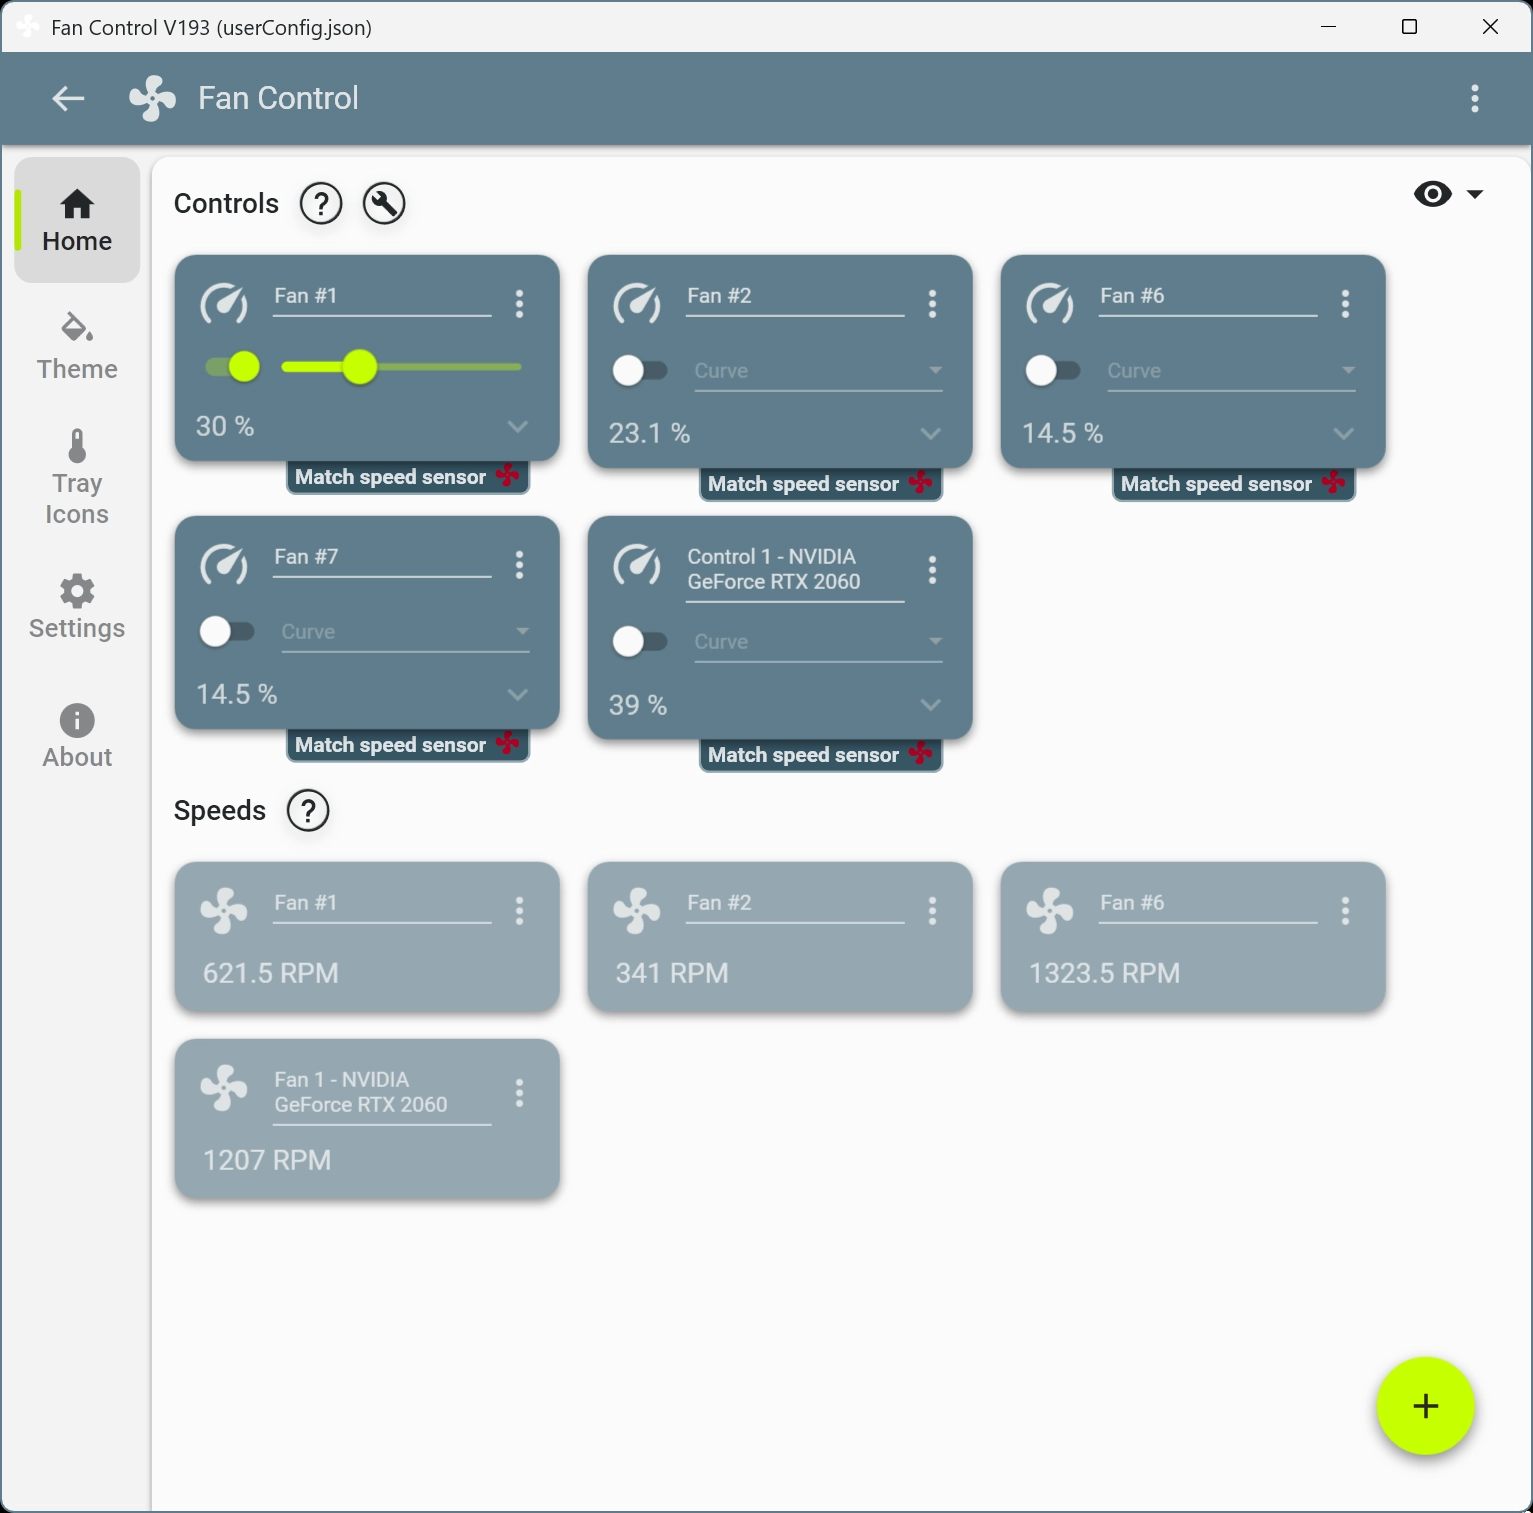Open the Theme sidebar tab
Viewport: 1533px width, 1513px height.
77,346
